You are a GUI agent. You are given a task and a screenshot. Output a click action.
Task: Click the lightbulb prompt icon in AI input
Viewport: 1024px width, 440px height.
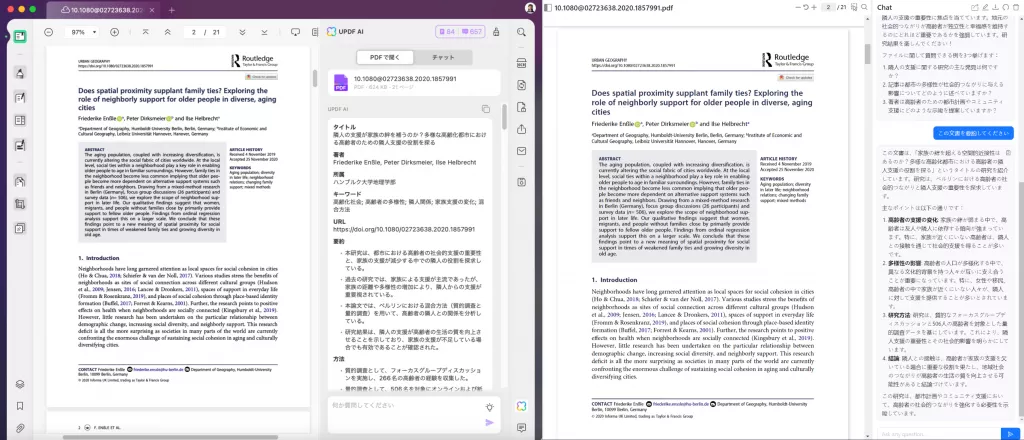[x=489, y=407]
